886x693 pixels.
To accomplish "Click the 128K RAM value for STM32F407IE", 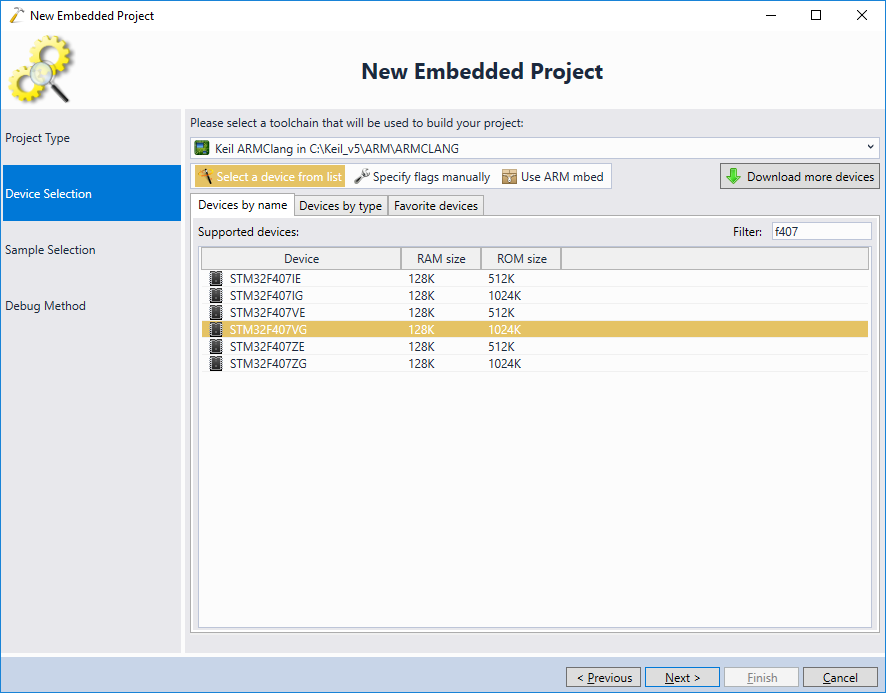I will tap(422, 279).
